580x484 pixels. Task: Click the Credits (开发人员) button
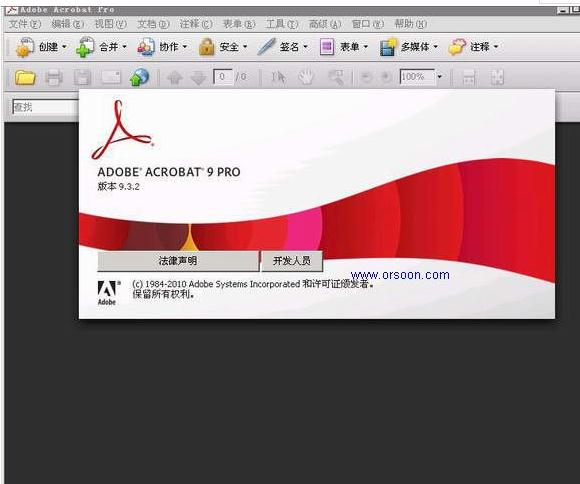click(x=292, y=261)
